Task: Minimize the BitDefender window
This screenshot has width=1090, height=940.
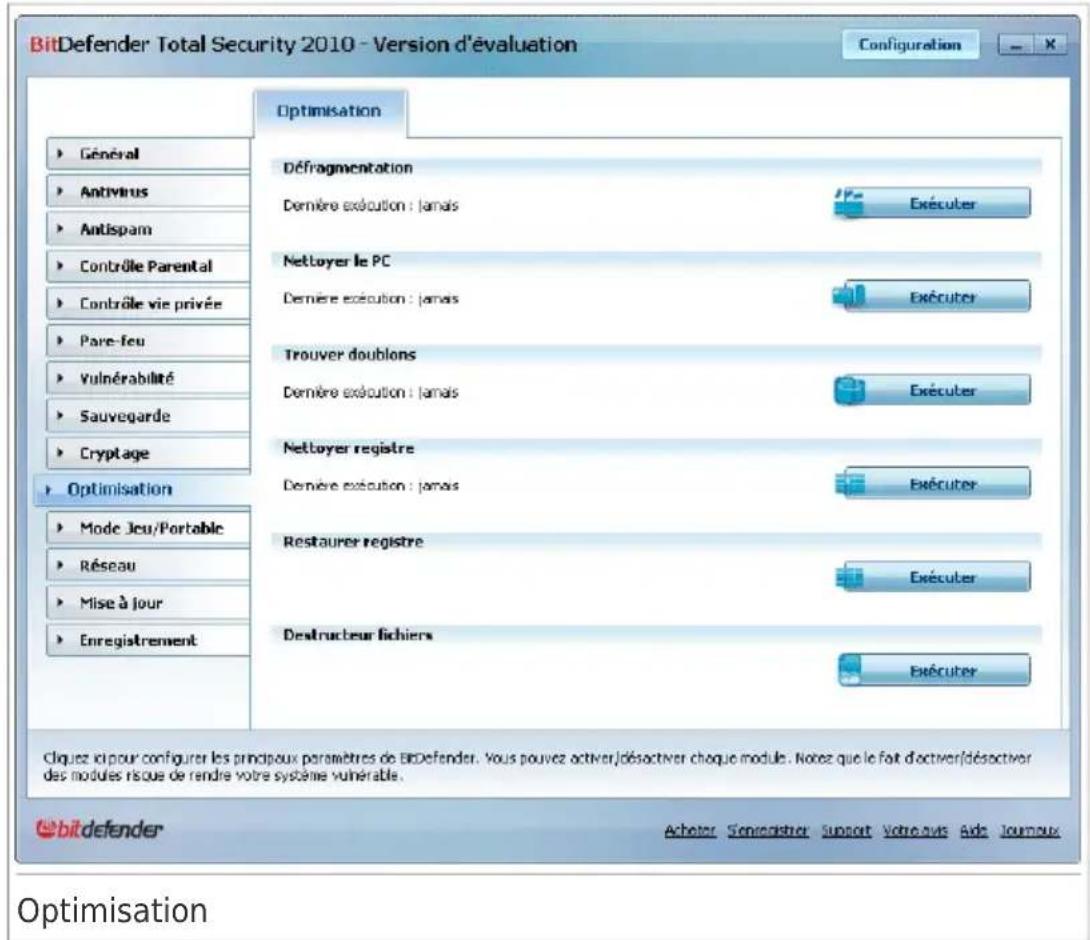Action: [x=1016, y=45]
